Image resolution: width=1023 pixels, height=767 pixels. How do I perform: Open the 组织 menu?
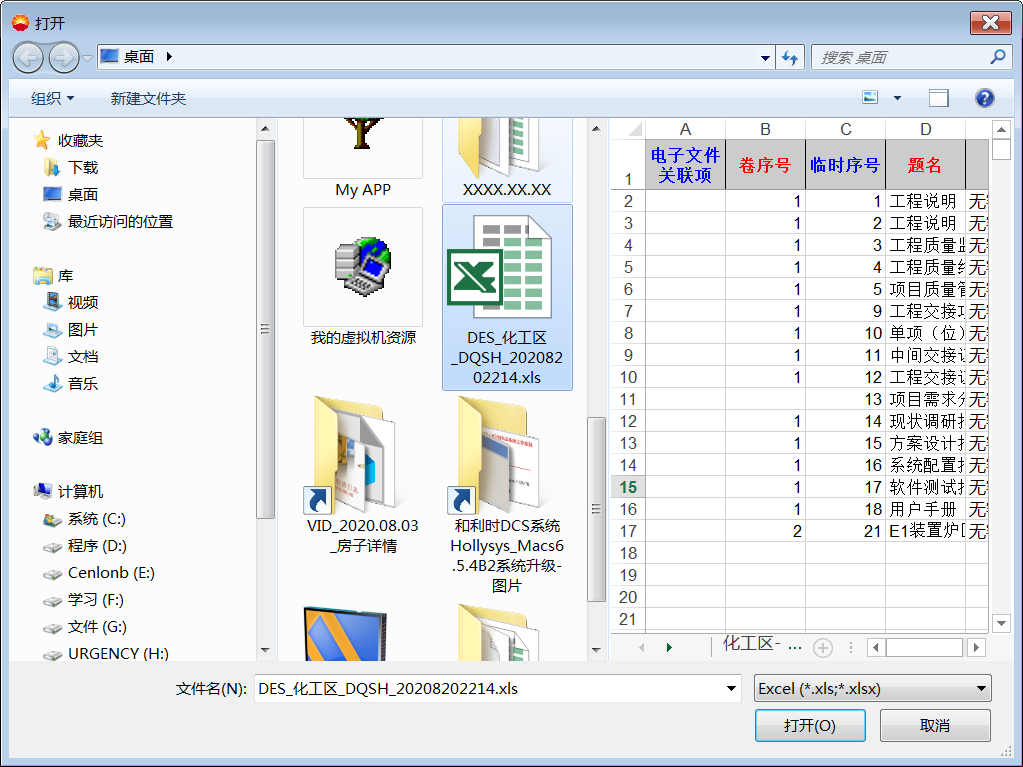coord(45,98)
